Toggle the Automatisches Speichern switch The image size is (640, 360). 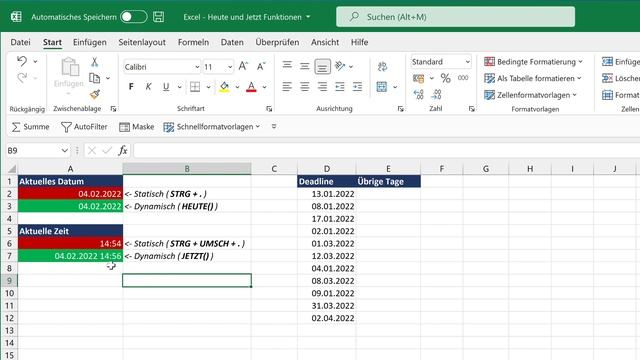click(133, 17)
